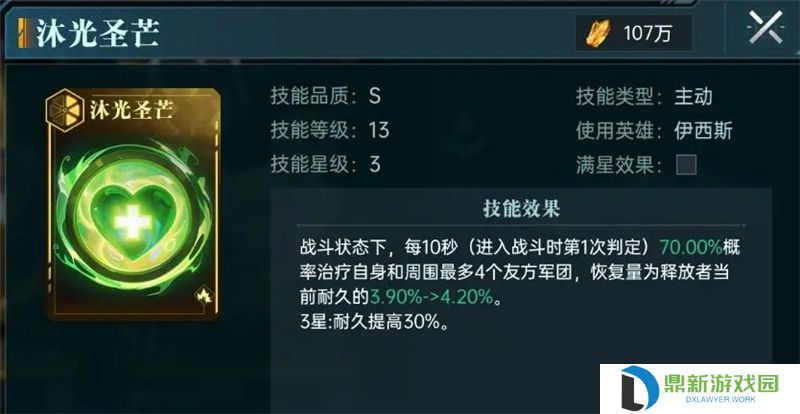The height and width of the screenshot is (414, 800).
Task: Click the 3.90%->4.20% upgrade values
Action: (x=432, y=297)
